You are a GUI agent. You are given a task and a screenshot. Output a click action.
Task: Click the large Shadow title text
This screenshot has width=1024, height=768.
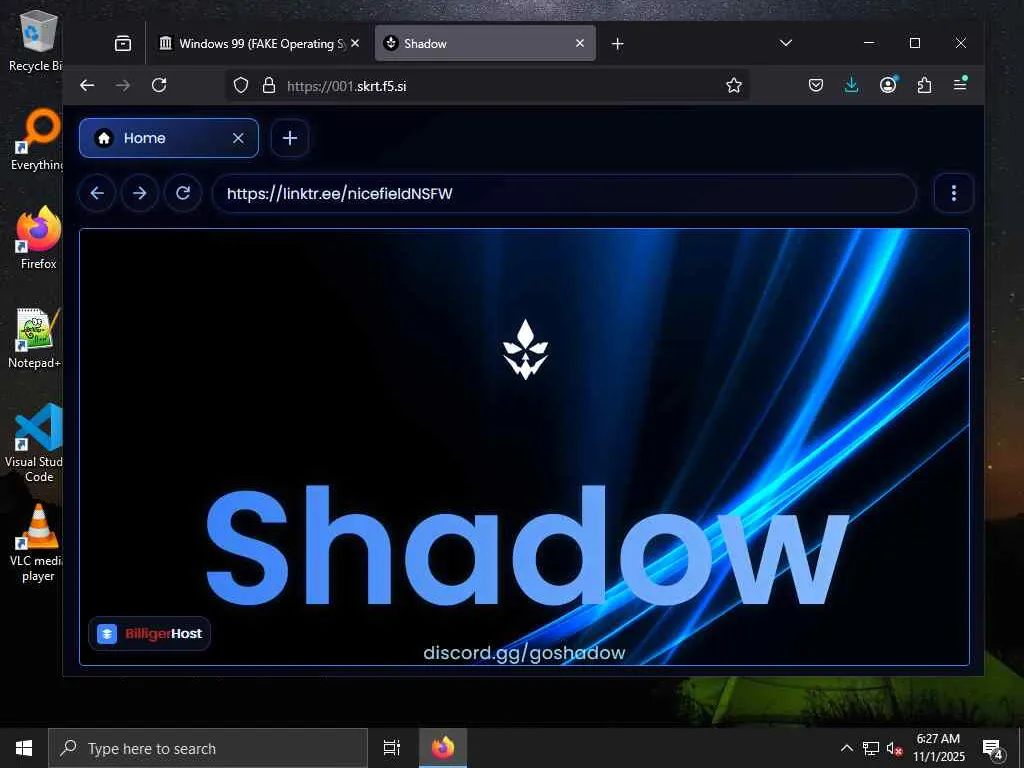(x=528, y=546)
